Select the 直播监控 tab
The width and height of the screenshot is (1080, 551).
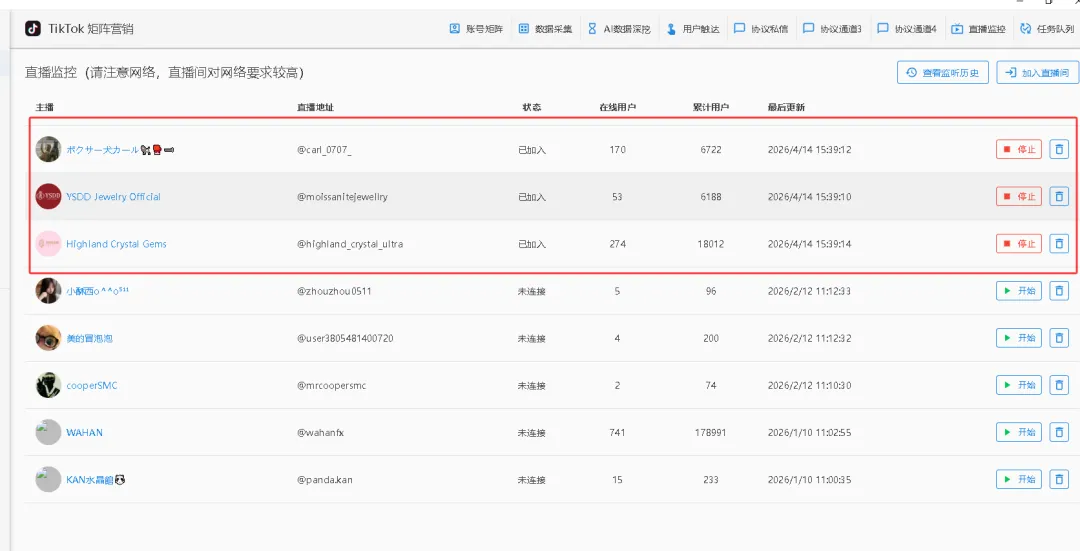[x=979, y=29]
